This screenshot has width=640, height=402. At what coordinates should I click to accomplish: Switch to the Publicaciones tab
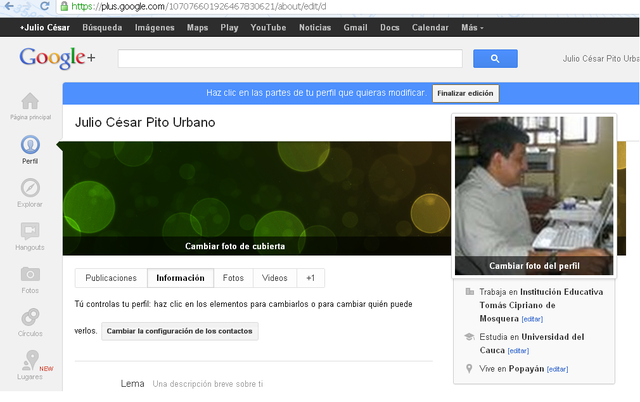coord(111,278)
